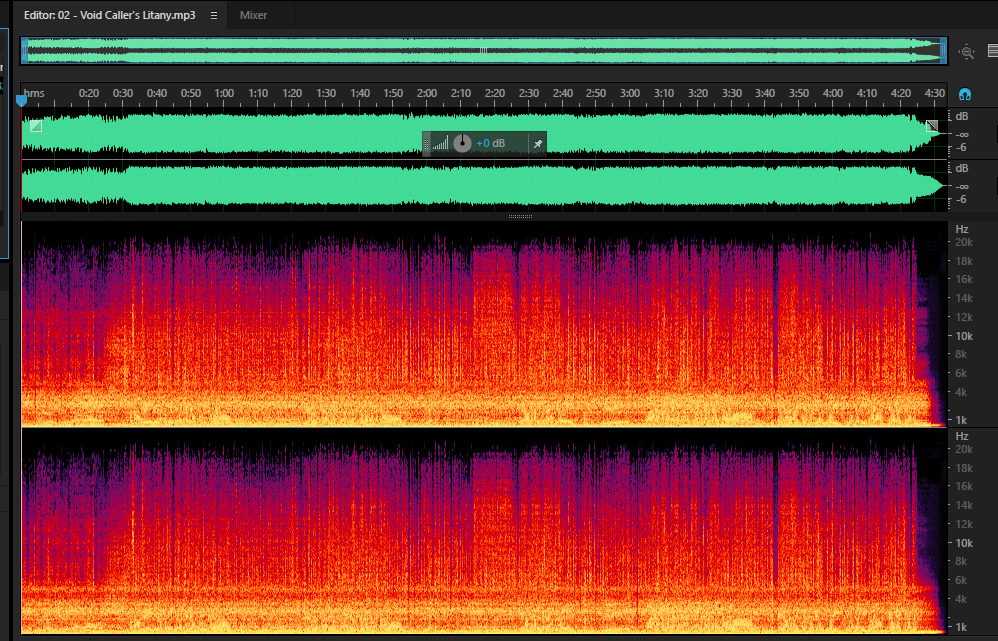Click the 2:00 mark on time ruler
This screenshot has width=998, height=641.
[427, 93]
